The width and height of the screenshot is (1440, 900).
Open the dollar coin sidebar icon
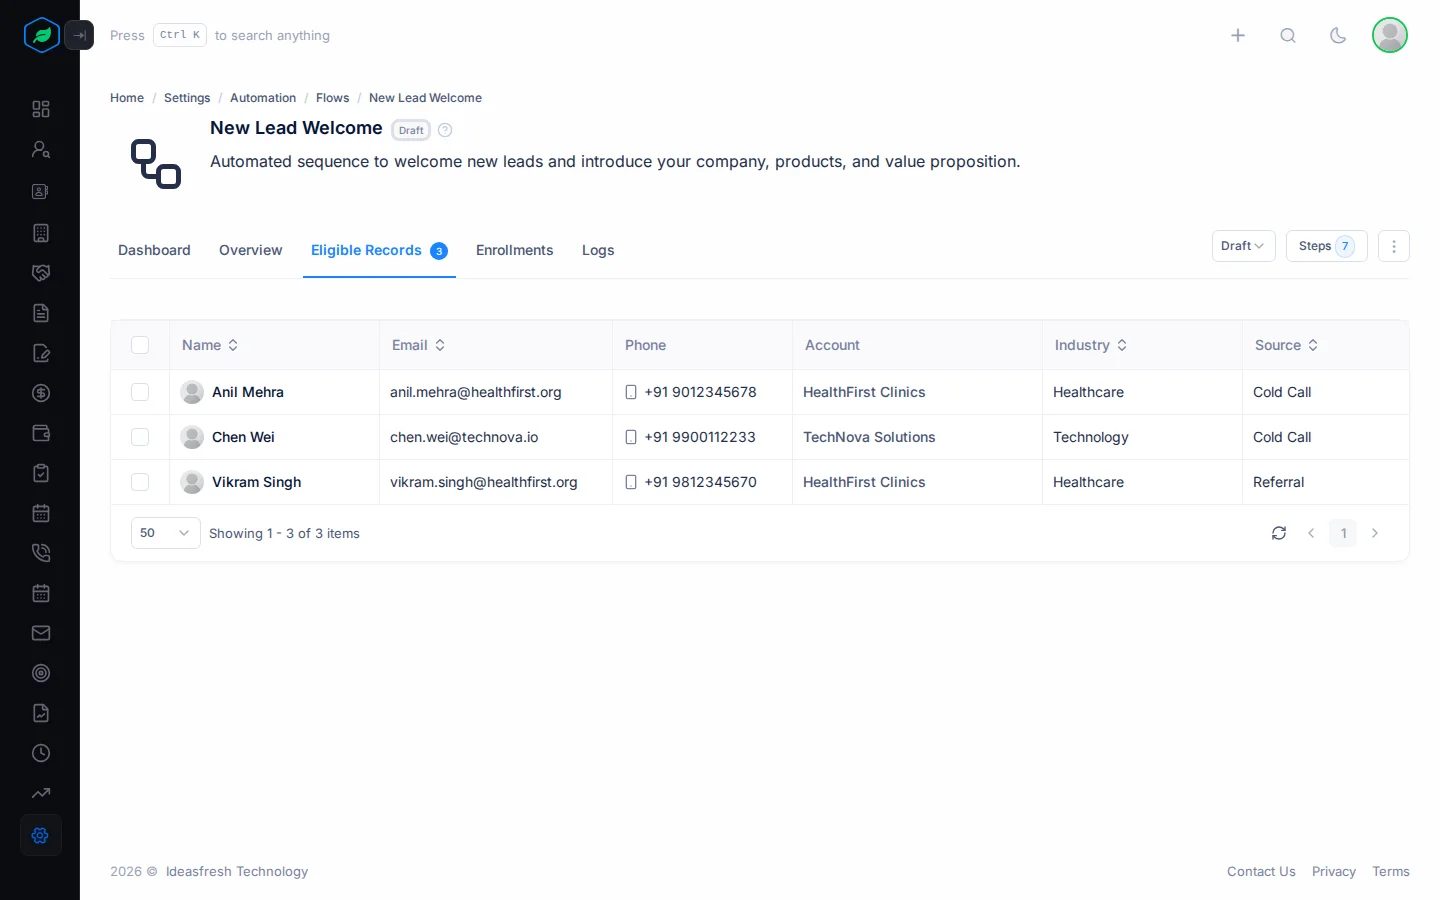click(41, 393)
